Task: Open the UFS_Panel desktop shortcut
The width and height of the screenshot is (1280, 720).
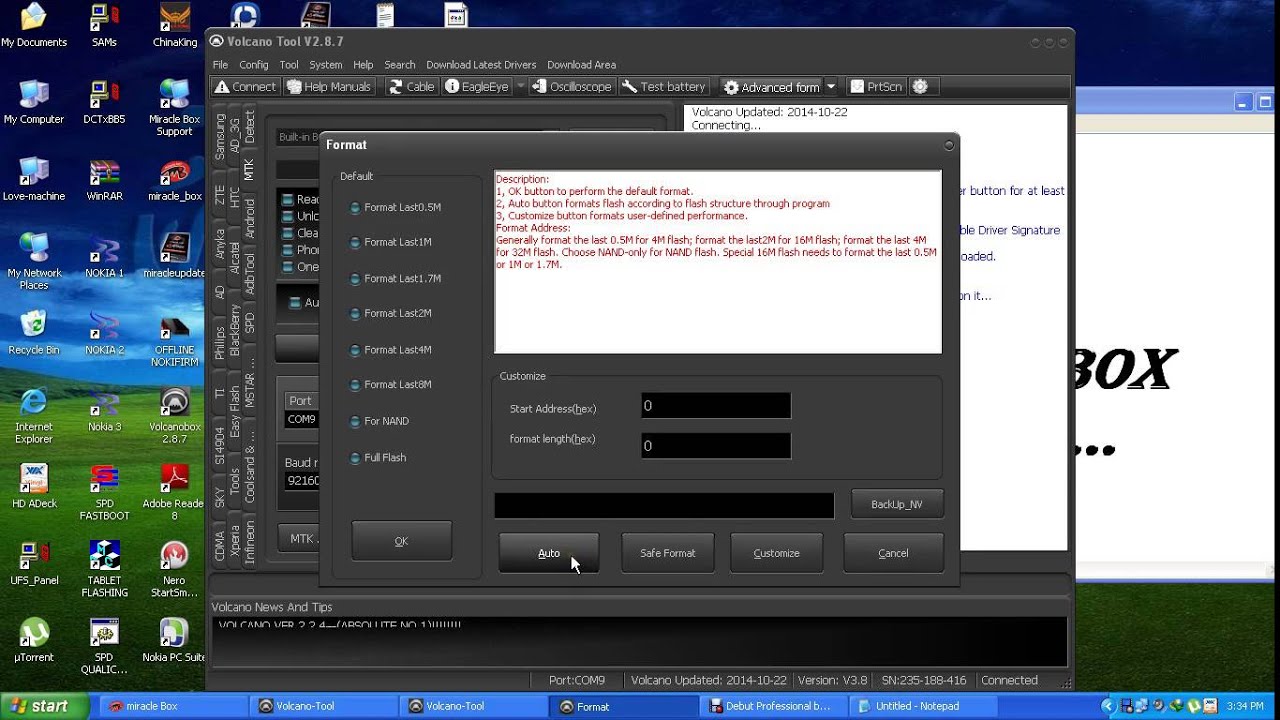Action: pyautogui.click(x=34, y=563)
